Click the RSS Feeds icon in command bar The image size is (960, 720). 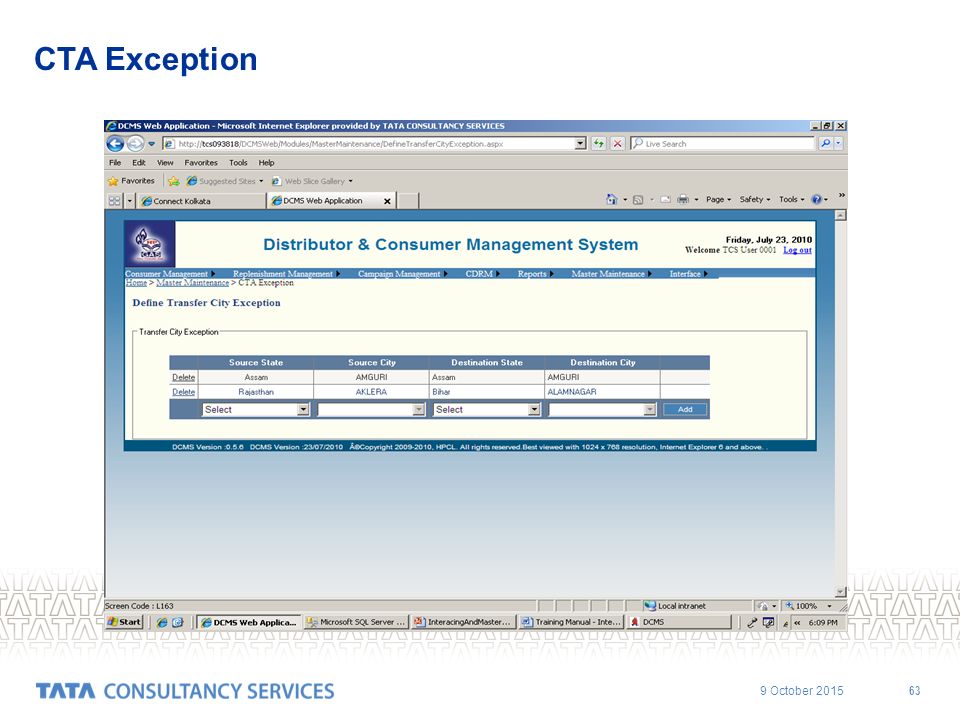click(x=638, y=200)
